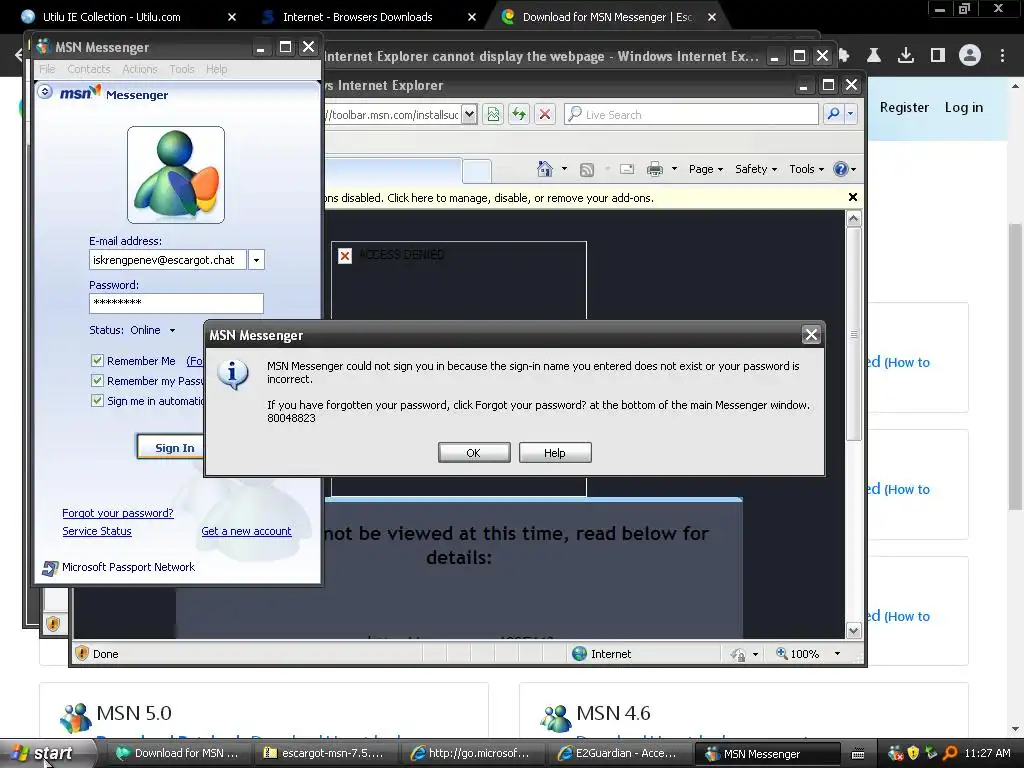This screenshot has height=768, width=1024.
Task: Open E2Guardian - Access taskbar item
Action: click(618, 753)
